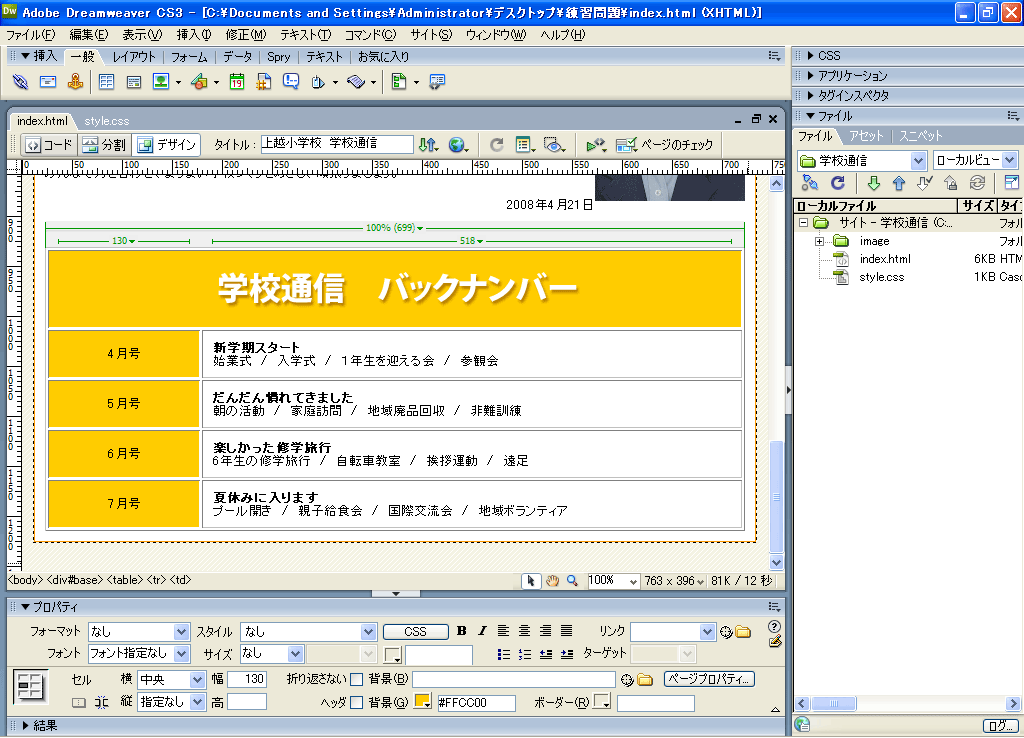Preview the page in browser using the globe icon
Image resolution: width=1024 pixels, height=738 pixels.
(457, 145)
